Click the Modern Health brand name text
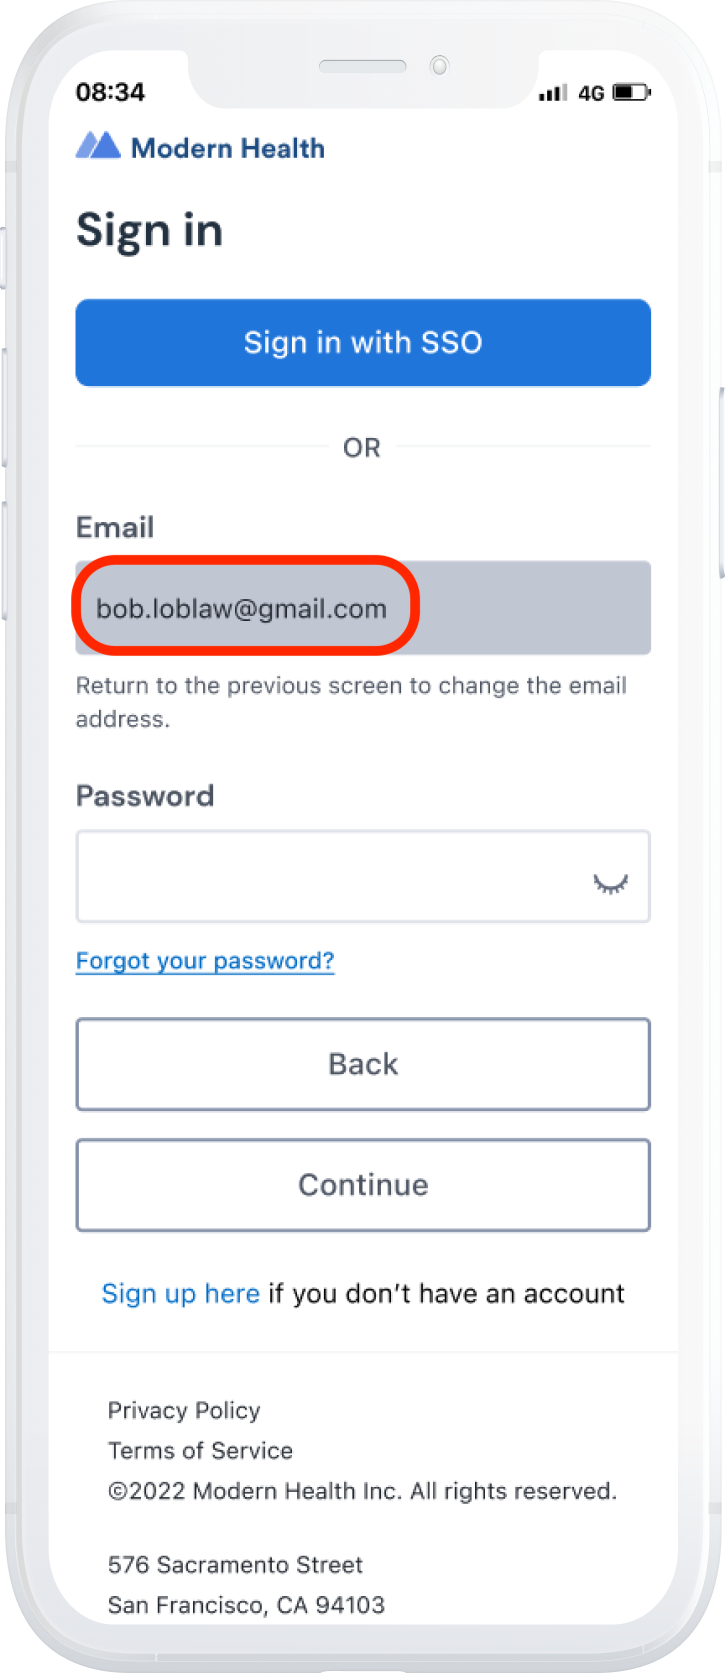This screenshot has height=1673, width=725. click(228, 148)
